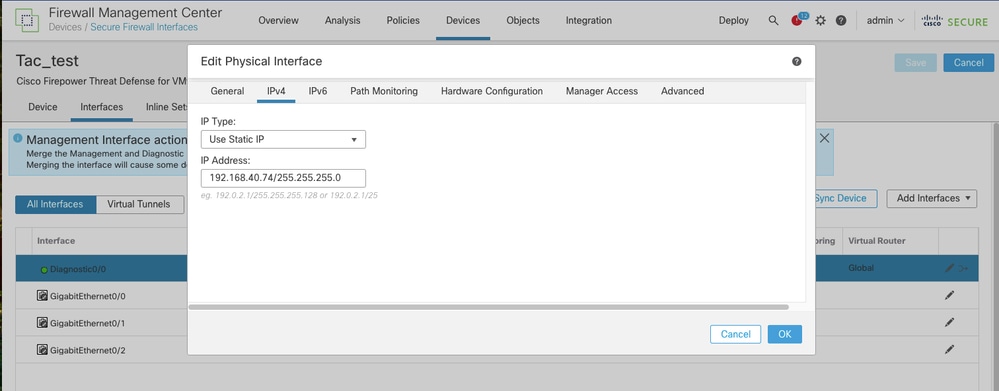Open the Overview menu
The image size is (999, 391).
click(x=278, y=20)
